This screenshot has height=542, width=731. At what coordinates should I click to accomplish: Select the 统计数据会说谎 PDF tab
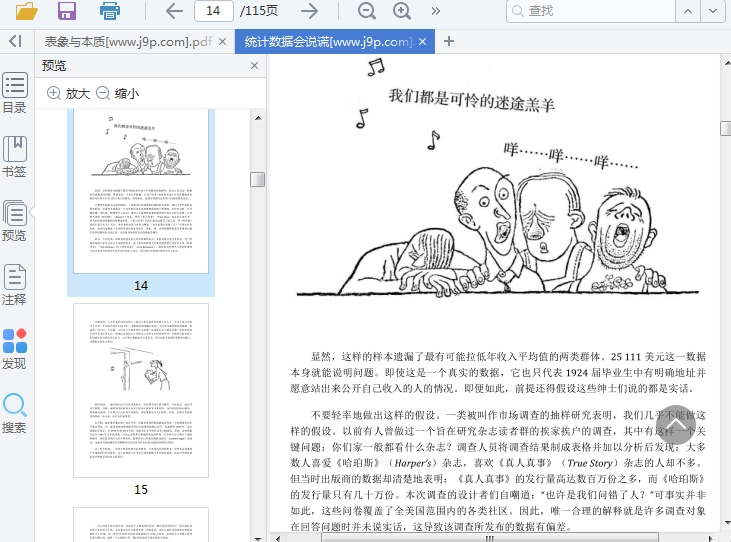329,41
